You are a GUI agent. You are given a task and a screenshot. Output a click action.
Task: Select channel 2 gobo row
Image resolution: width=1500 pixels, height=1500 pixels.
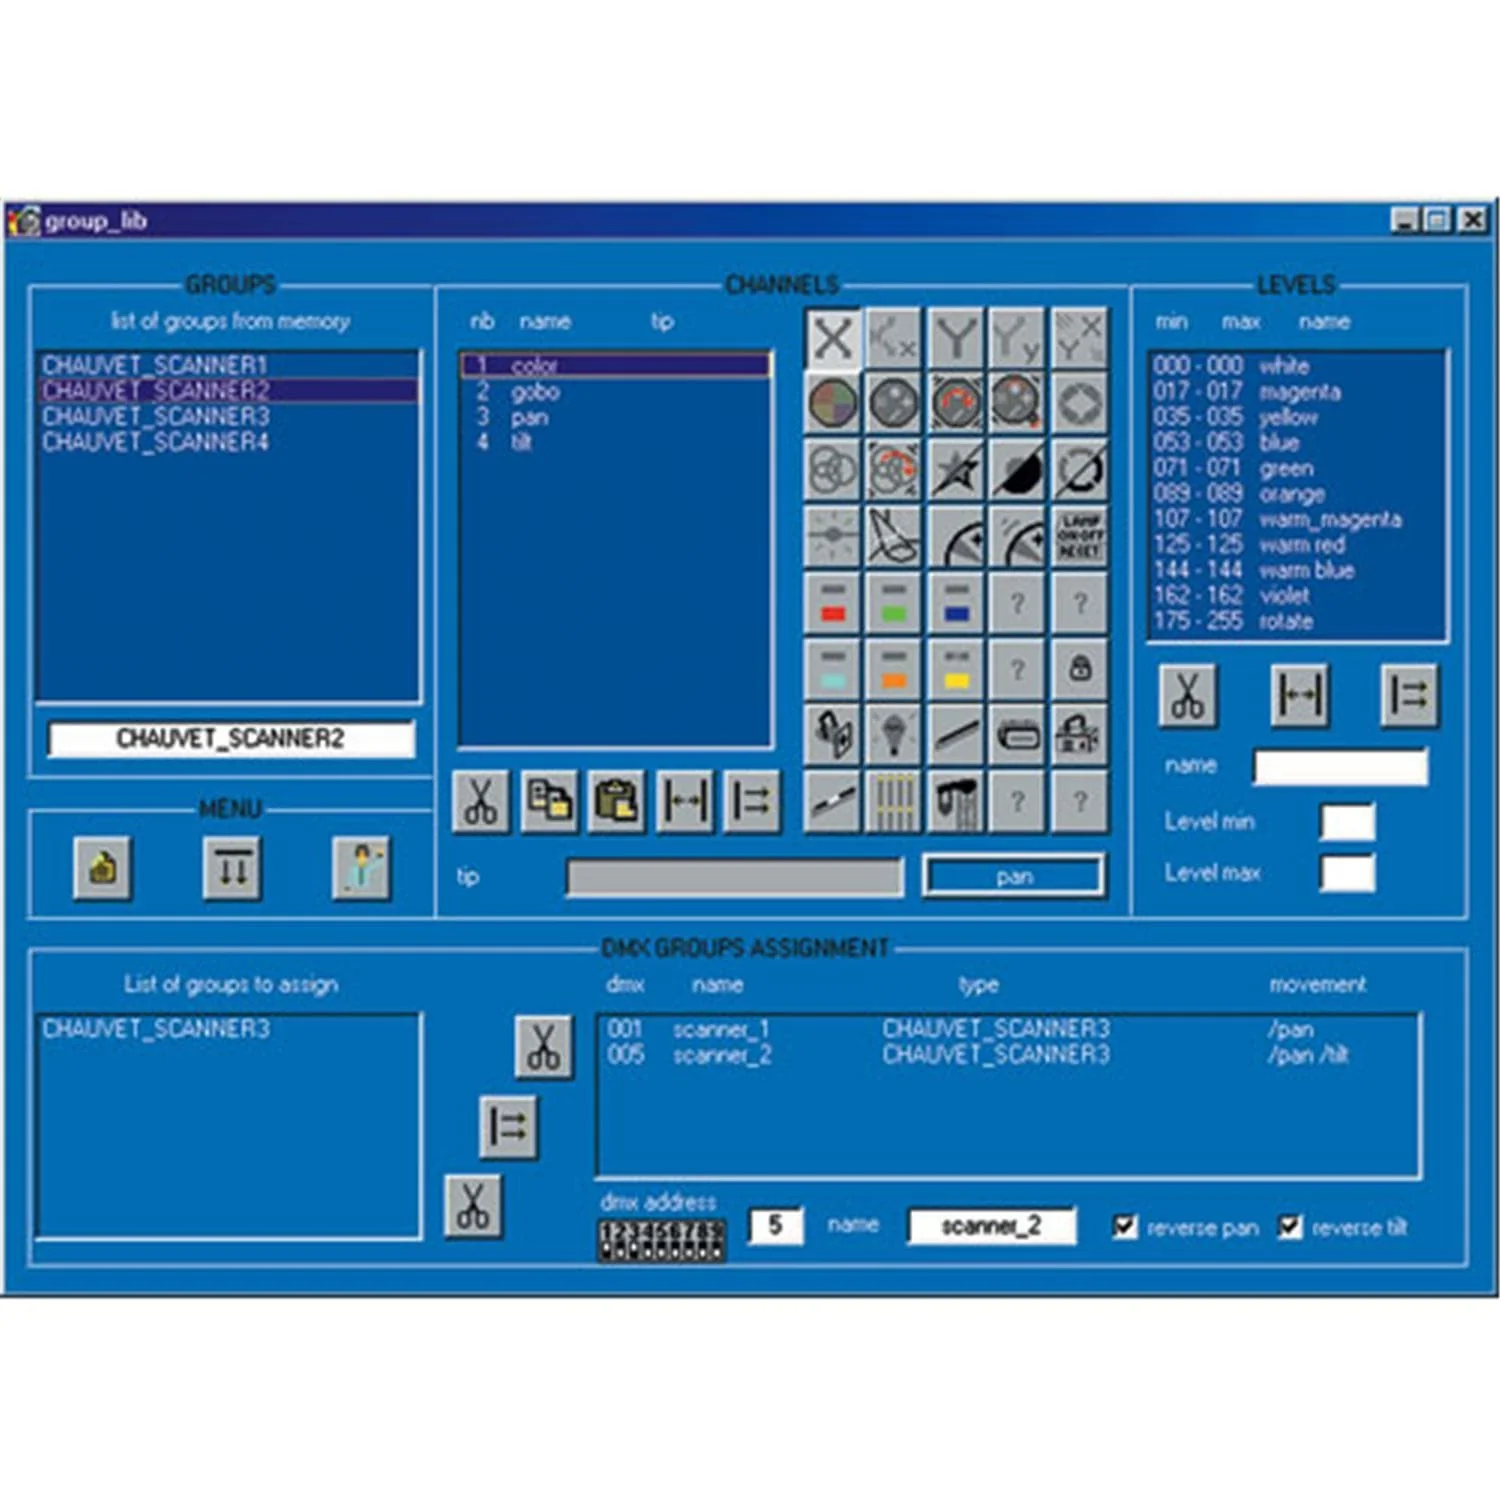pyautogui.click(x=615, y=392)
